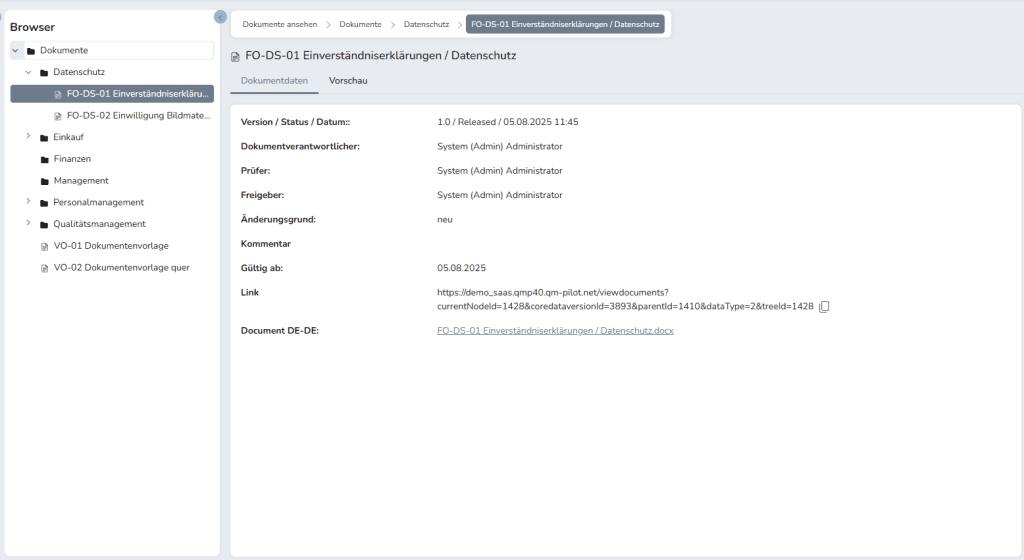Expand the Qualitätsmanagement folder
This screenshot has height=560, width=1024.
pyautogui.click(x=28, y=224)
